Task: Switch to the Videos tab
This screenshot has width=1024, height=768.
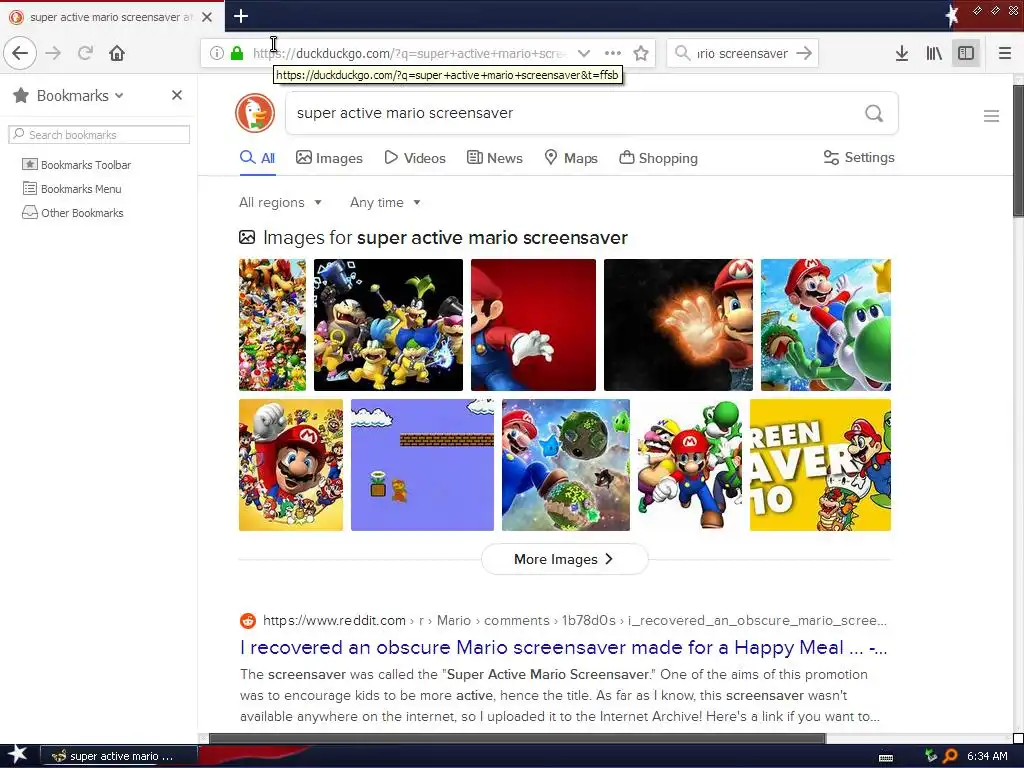Action: coord(415,158)
